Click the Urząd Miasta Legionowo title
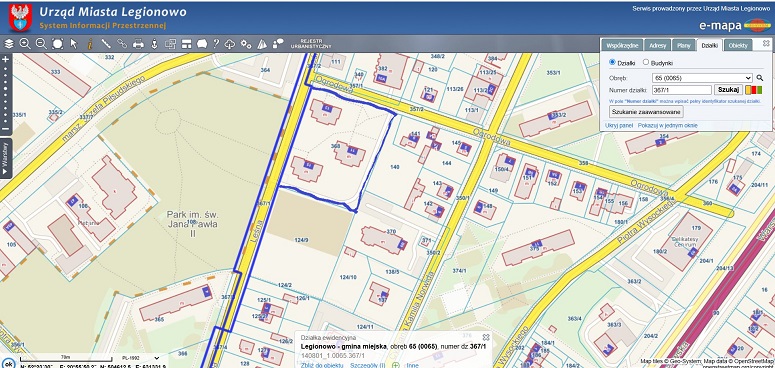 [113, 11]
